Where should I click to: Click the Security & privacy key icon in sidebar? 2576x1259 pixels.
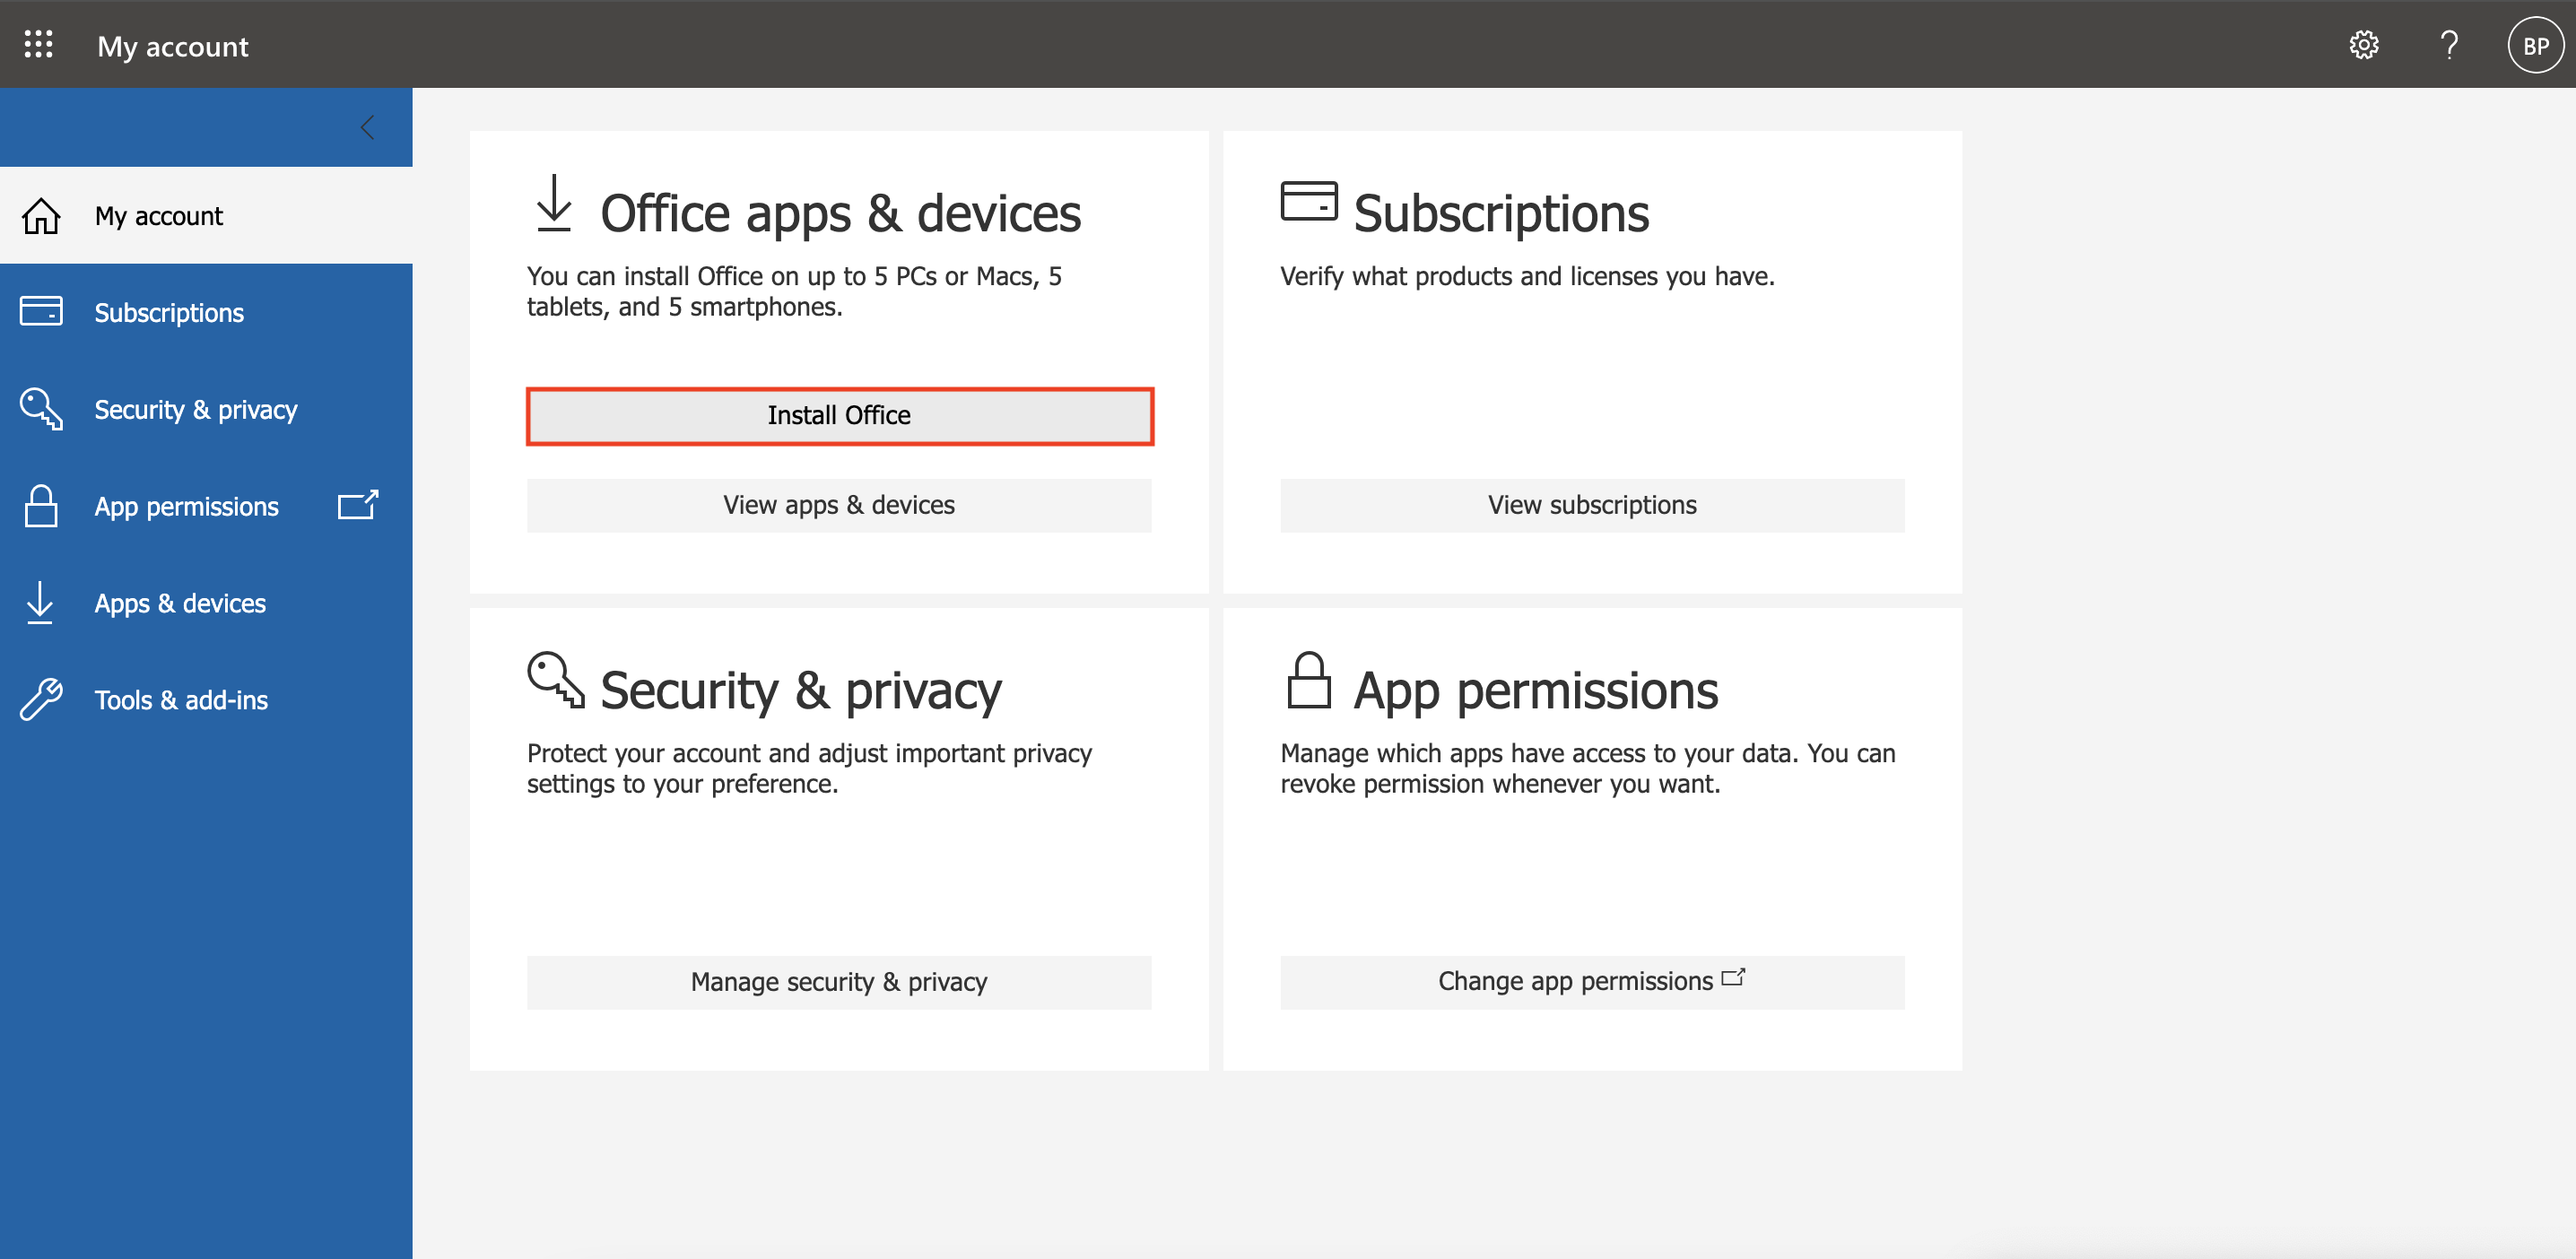(41, 409)
